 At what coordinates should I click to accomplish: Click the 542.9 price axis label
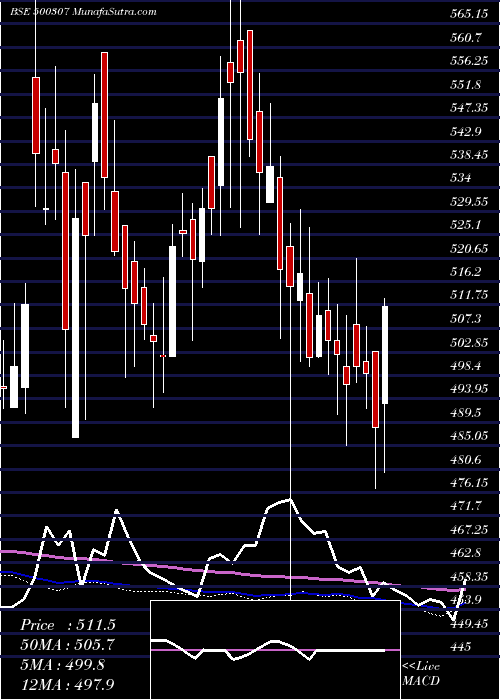pyautogui.click(x=466, y=132)
